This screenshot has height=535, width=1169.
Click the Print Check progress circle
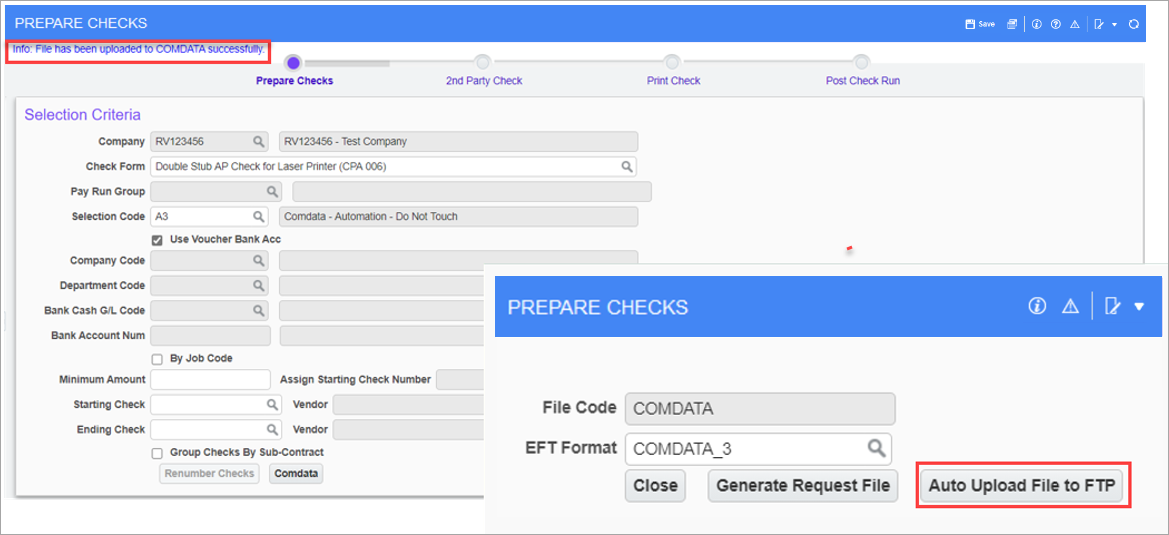click(x=672, y=63)
